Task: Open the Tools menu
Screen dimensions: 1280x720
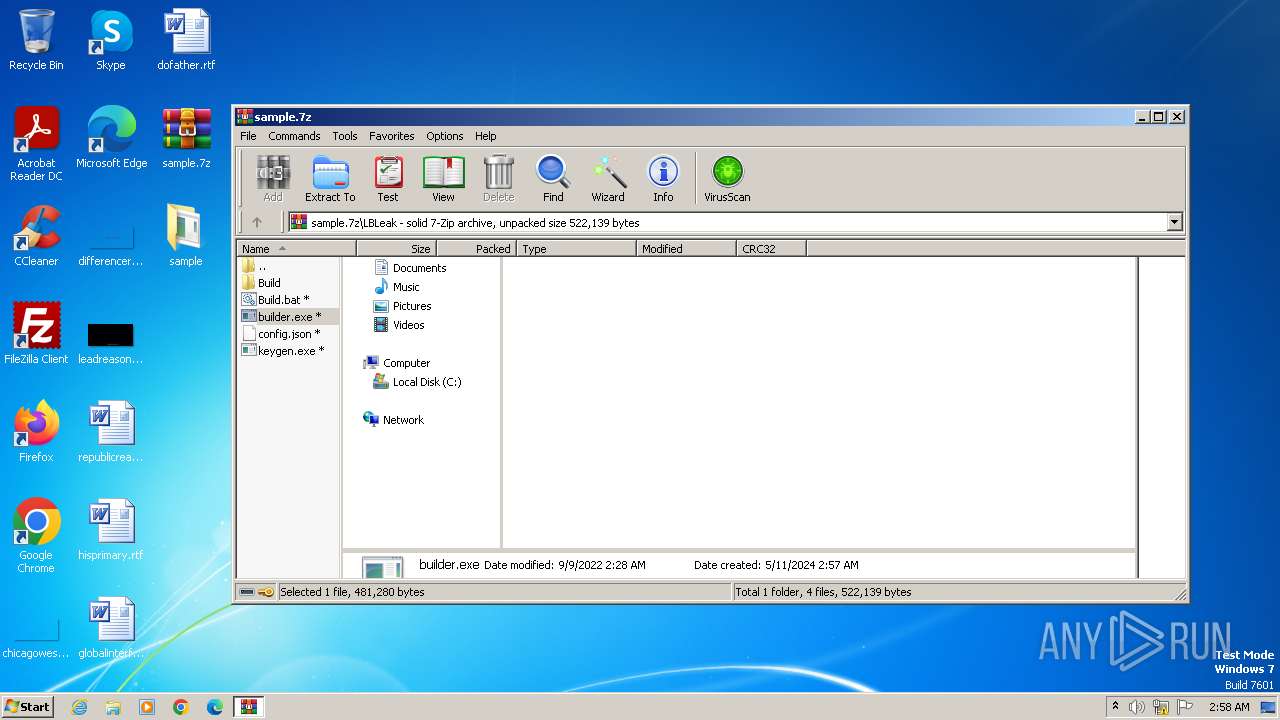Action: (345, 136)
